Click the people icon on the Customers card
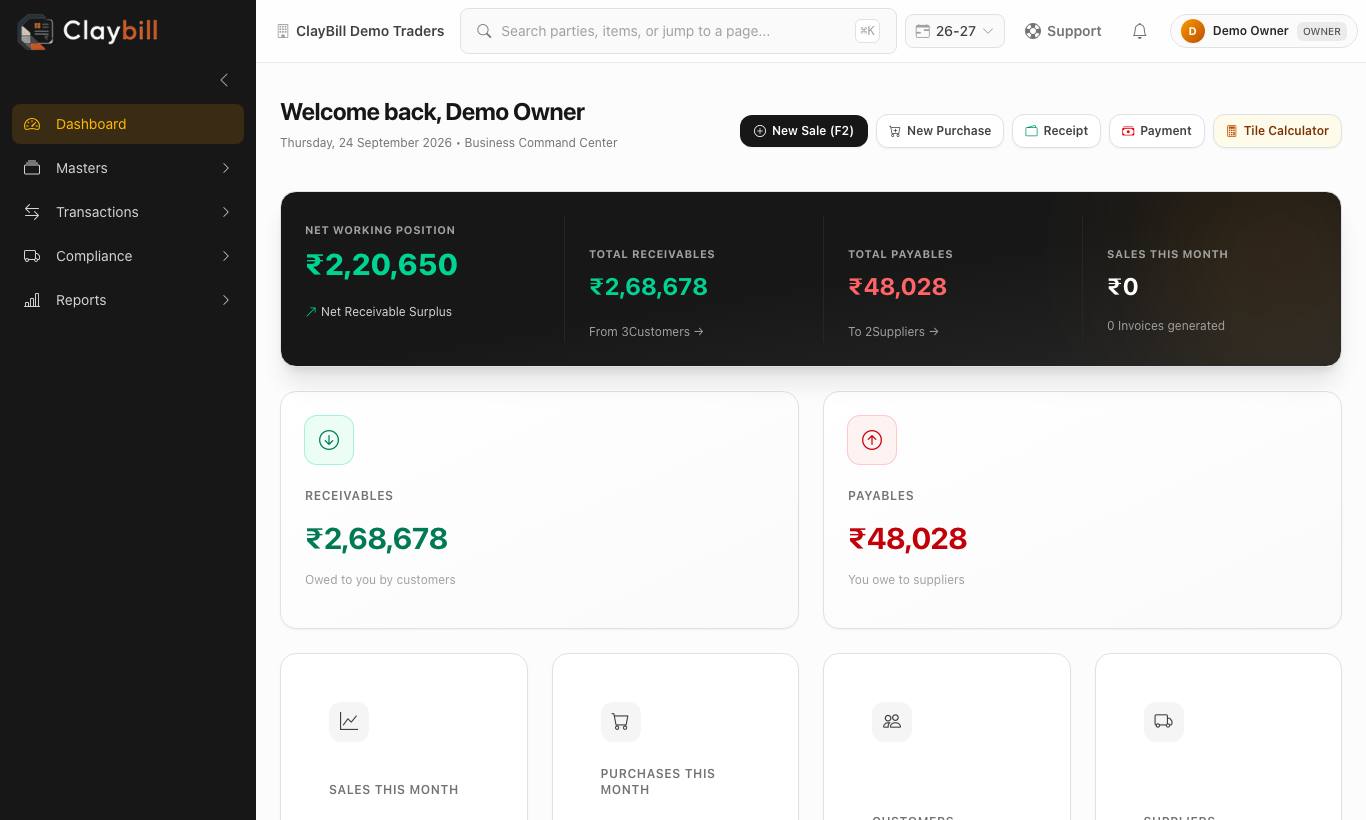This screenshot has height=820, width=1366. tap(892, 721)
